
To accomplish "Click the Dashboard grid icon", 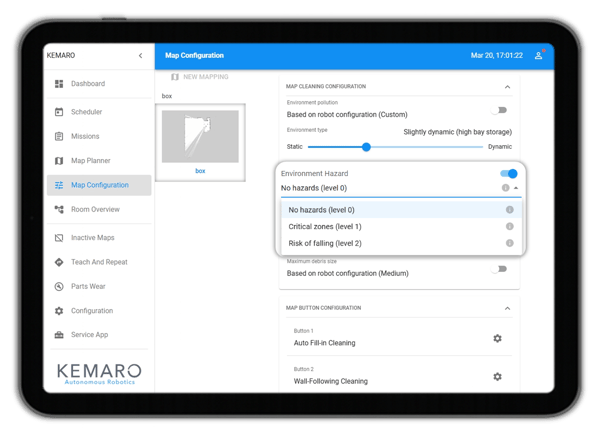I will click(x=59, y=83).
